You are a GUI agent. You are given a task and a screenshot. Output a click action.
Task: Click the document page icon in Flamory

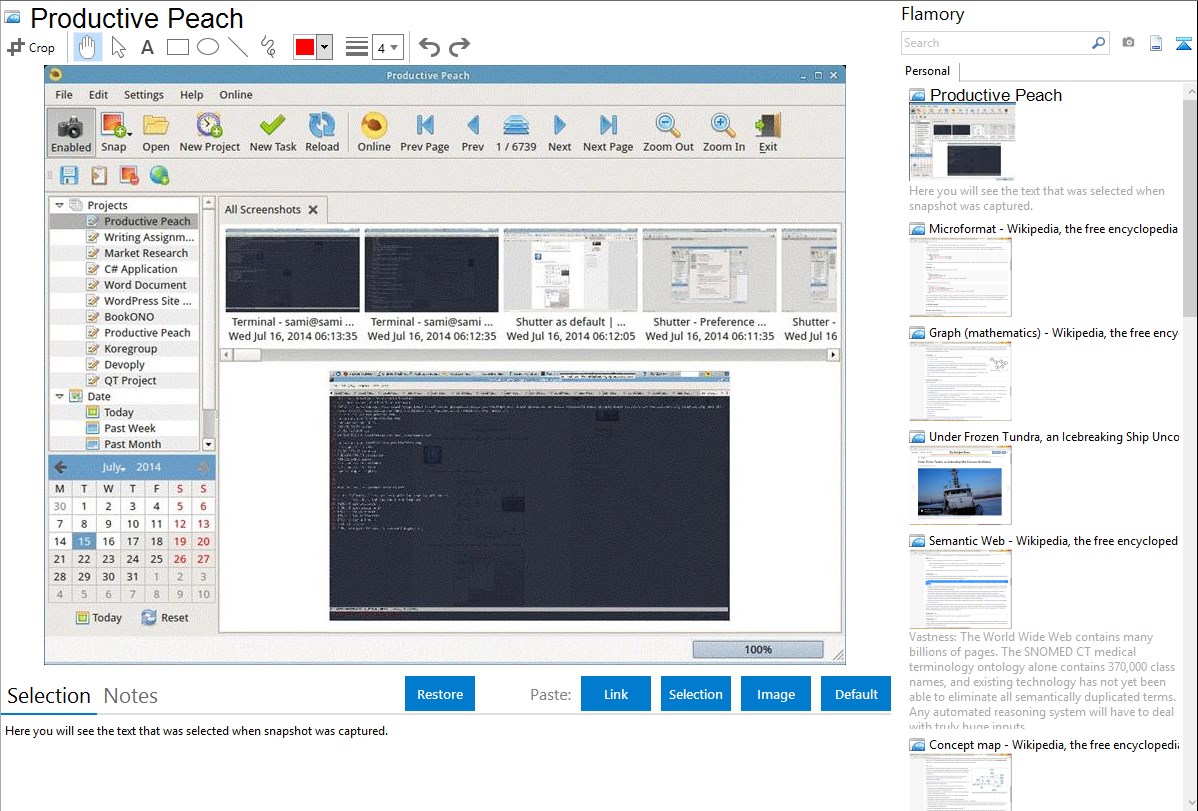click(1156, 43)
